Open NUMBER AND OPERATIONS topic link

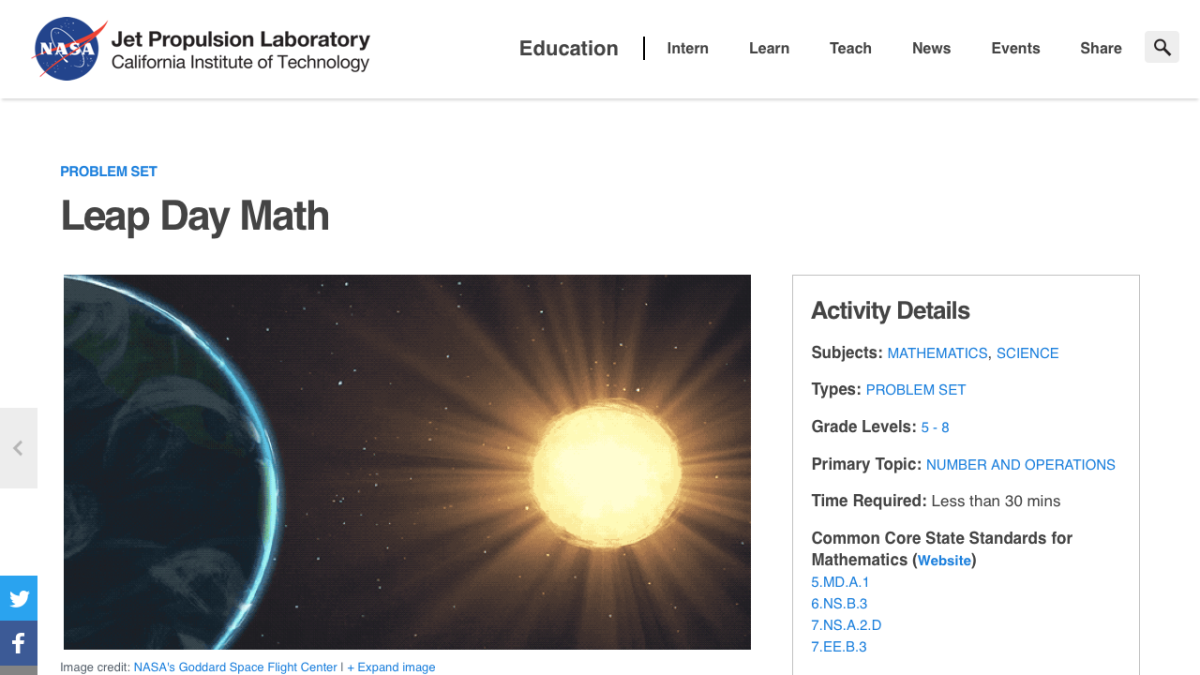(x=1020, y=464)
